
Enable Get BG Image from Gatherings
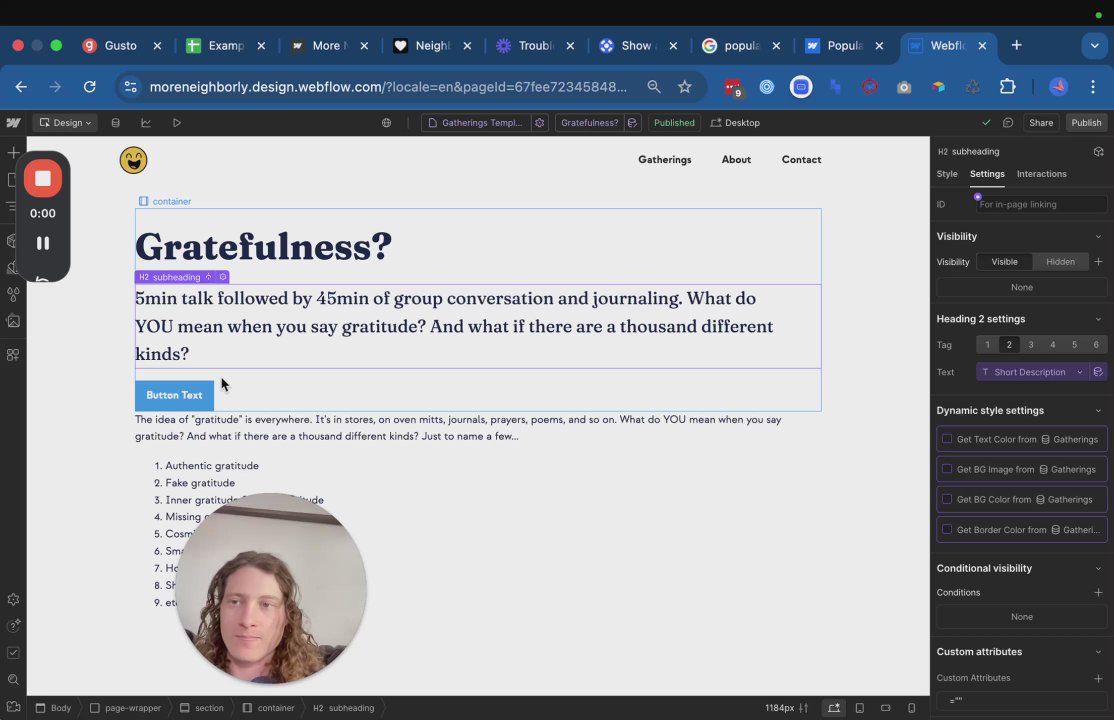[x=947, y=469]
